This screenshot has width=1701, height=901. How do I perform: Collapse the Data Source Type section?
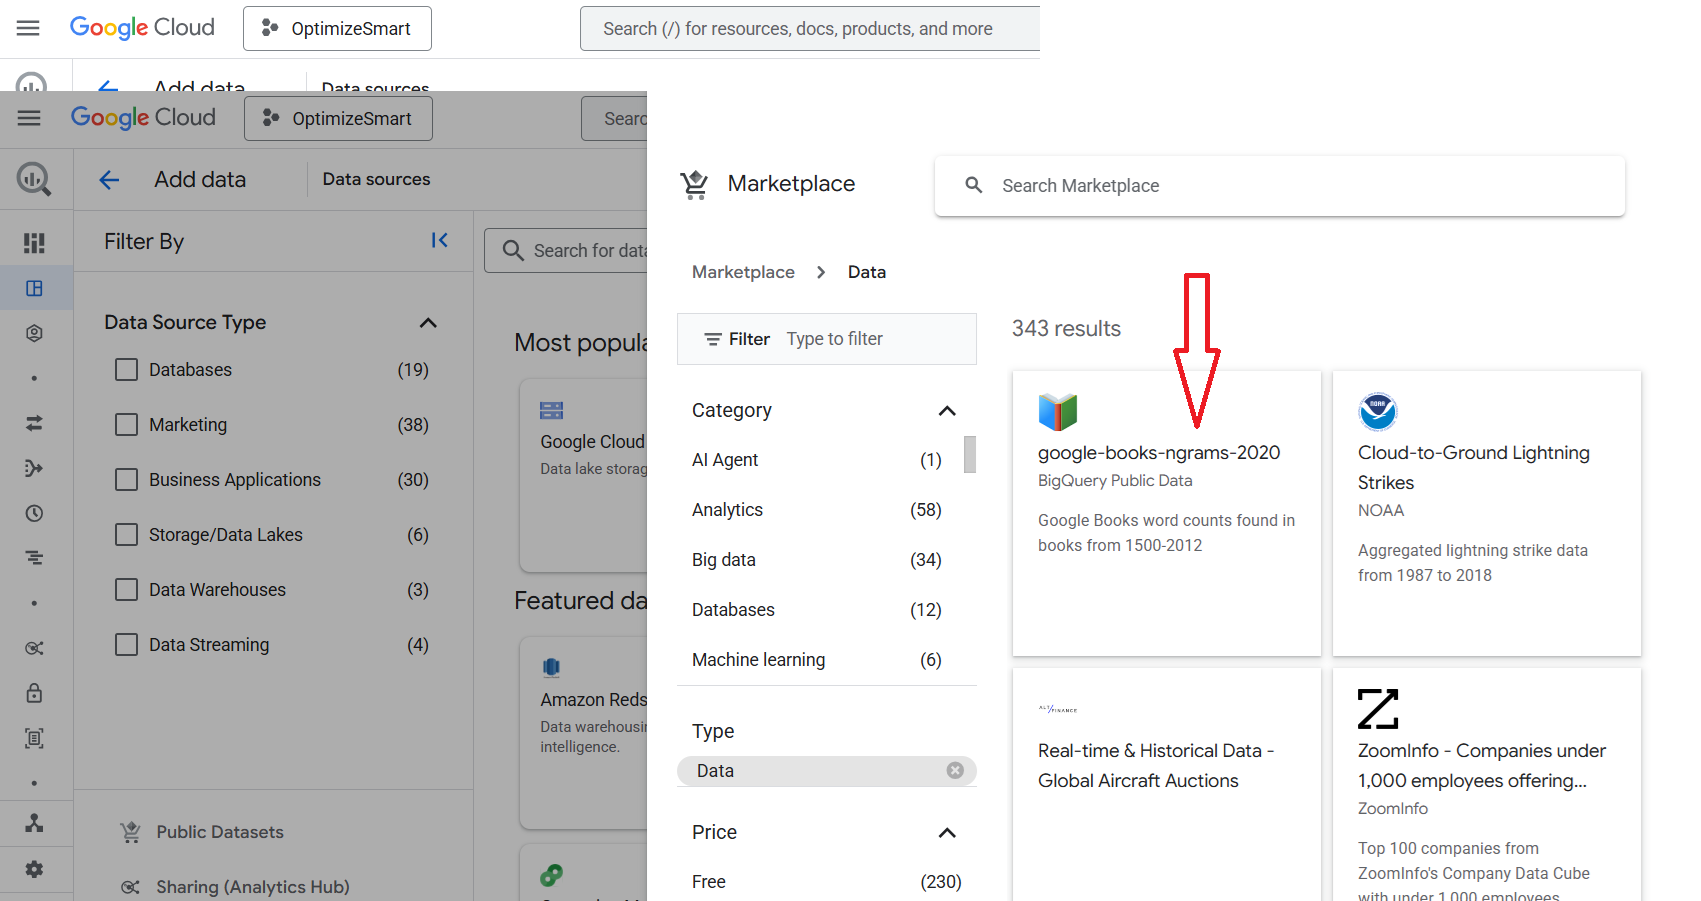coord(428,322)
